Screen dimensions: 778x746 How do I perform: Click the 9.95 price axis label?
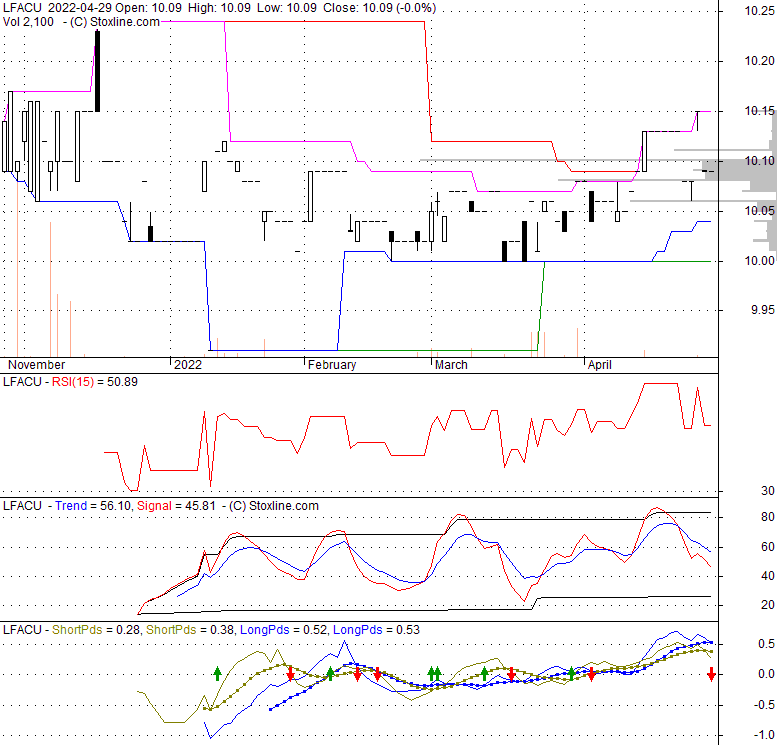[x=763, y=310]
